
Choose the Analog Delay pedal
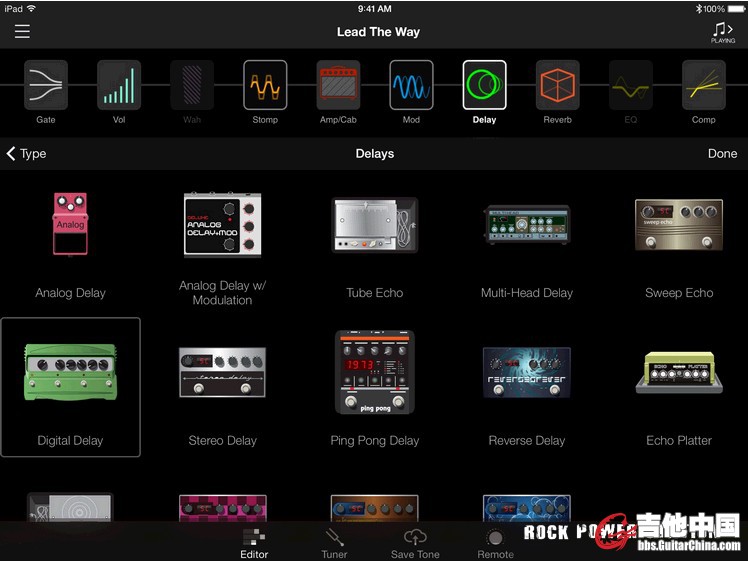click(70, 224)
